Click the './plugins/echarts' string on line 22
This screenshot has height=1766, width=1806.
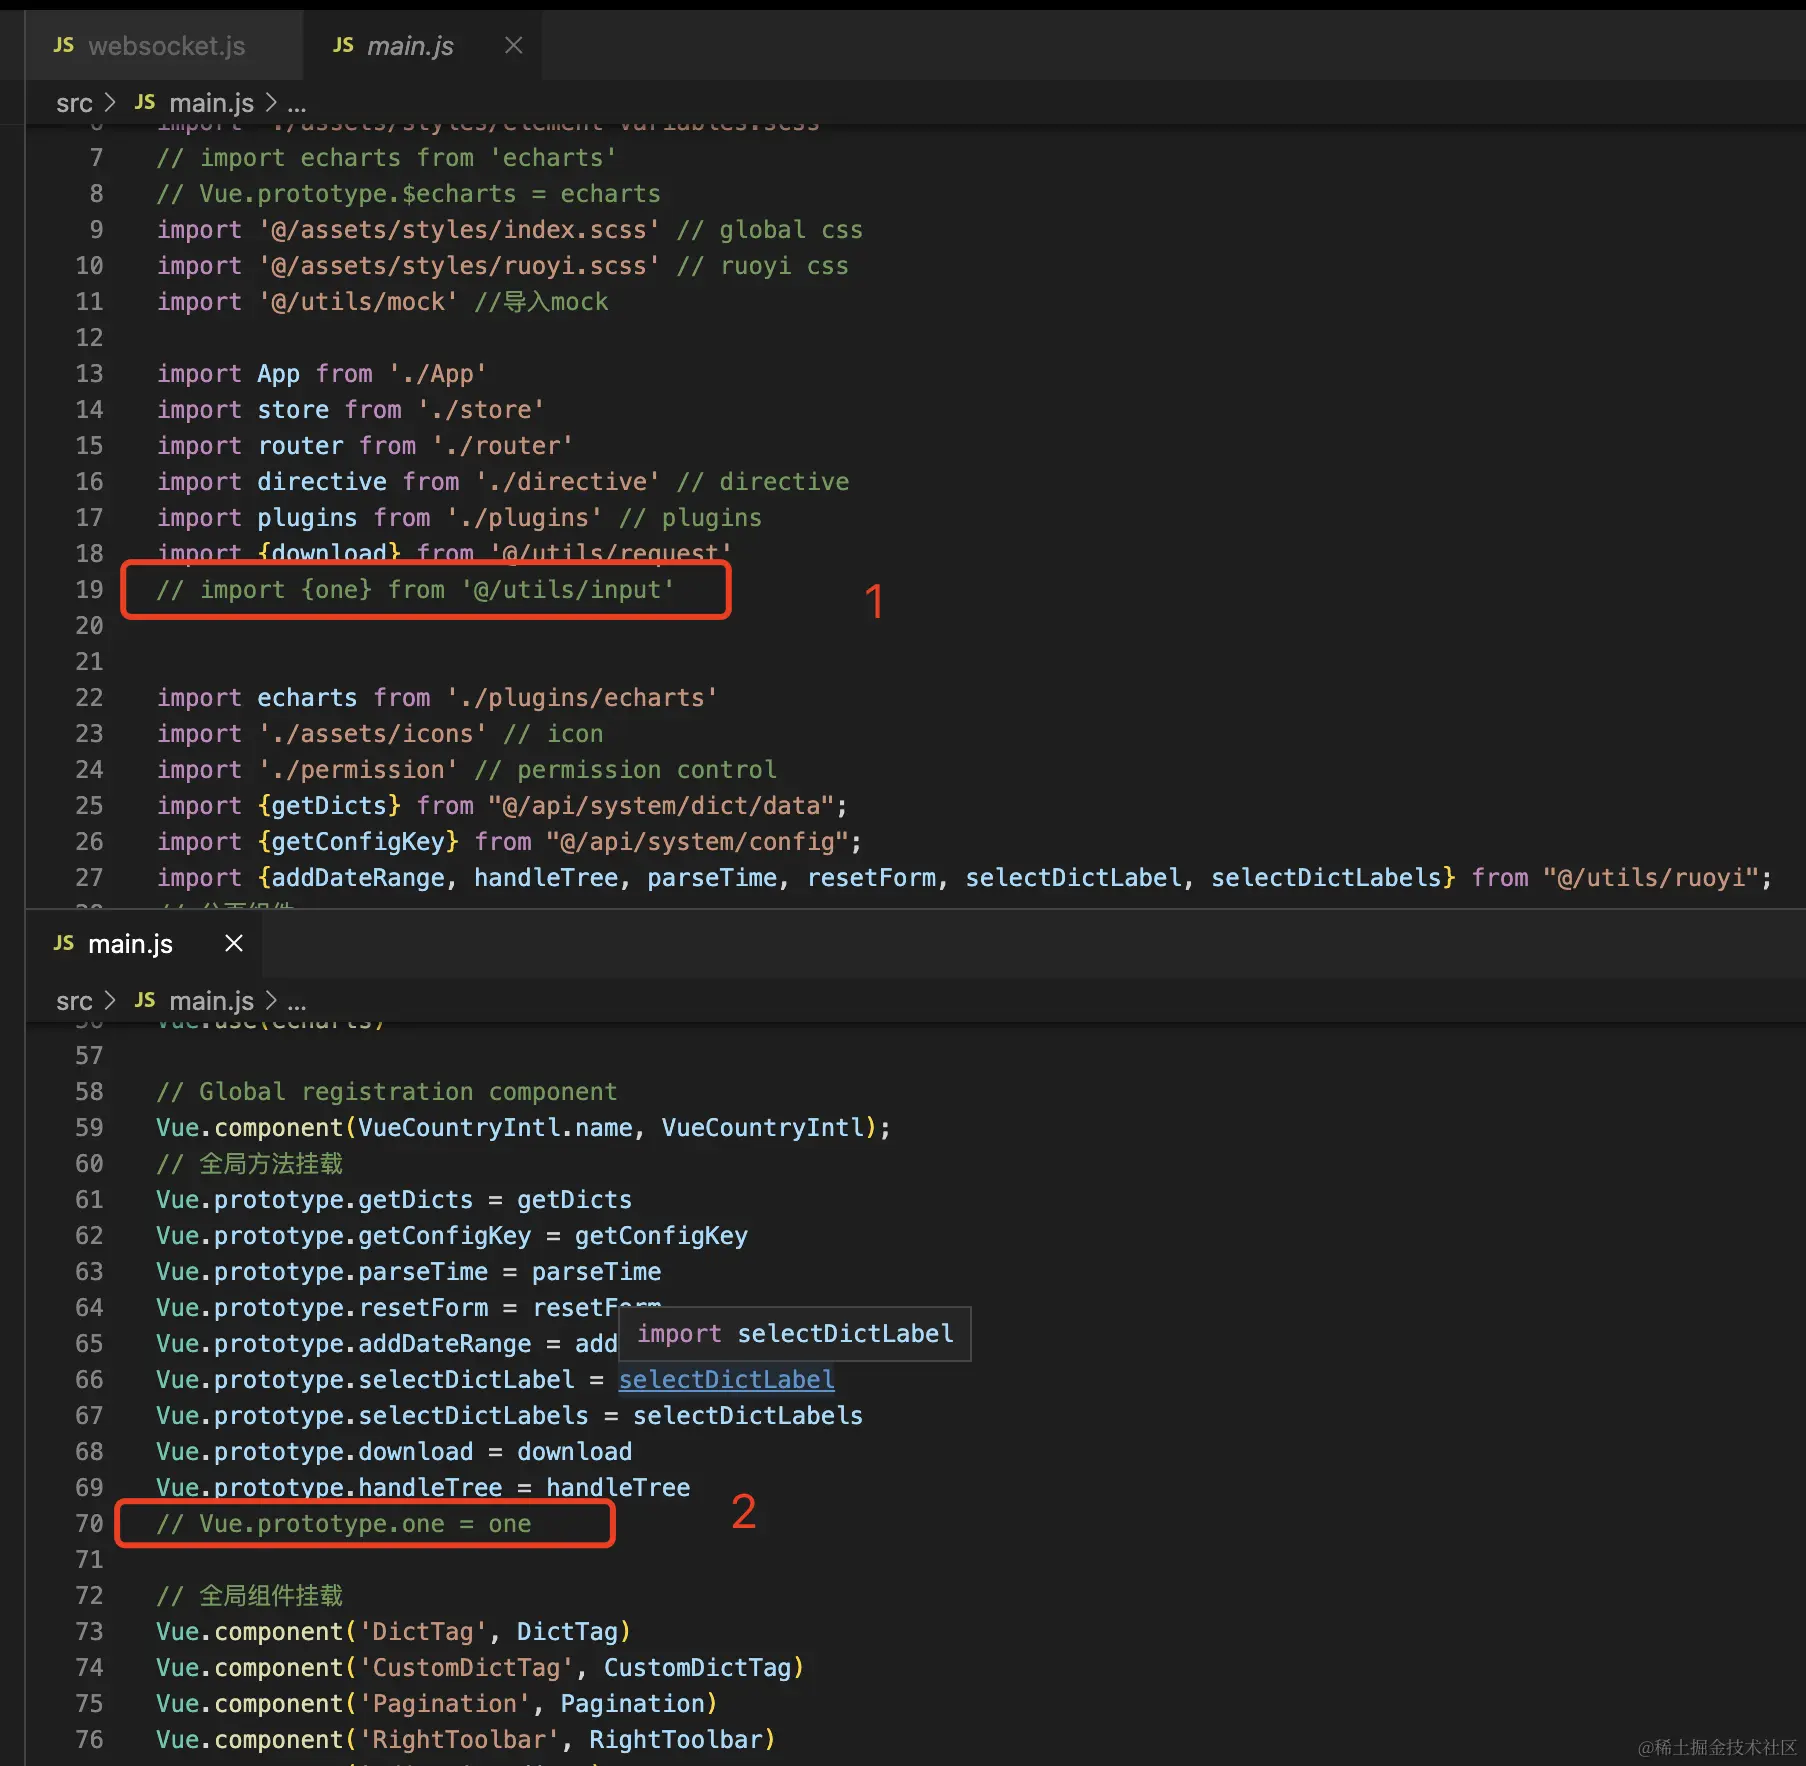click(x=582, y=698)
